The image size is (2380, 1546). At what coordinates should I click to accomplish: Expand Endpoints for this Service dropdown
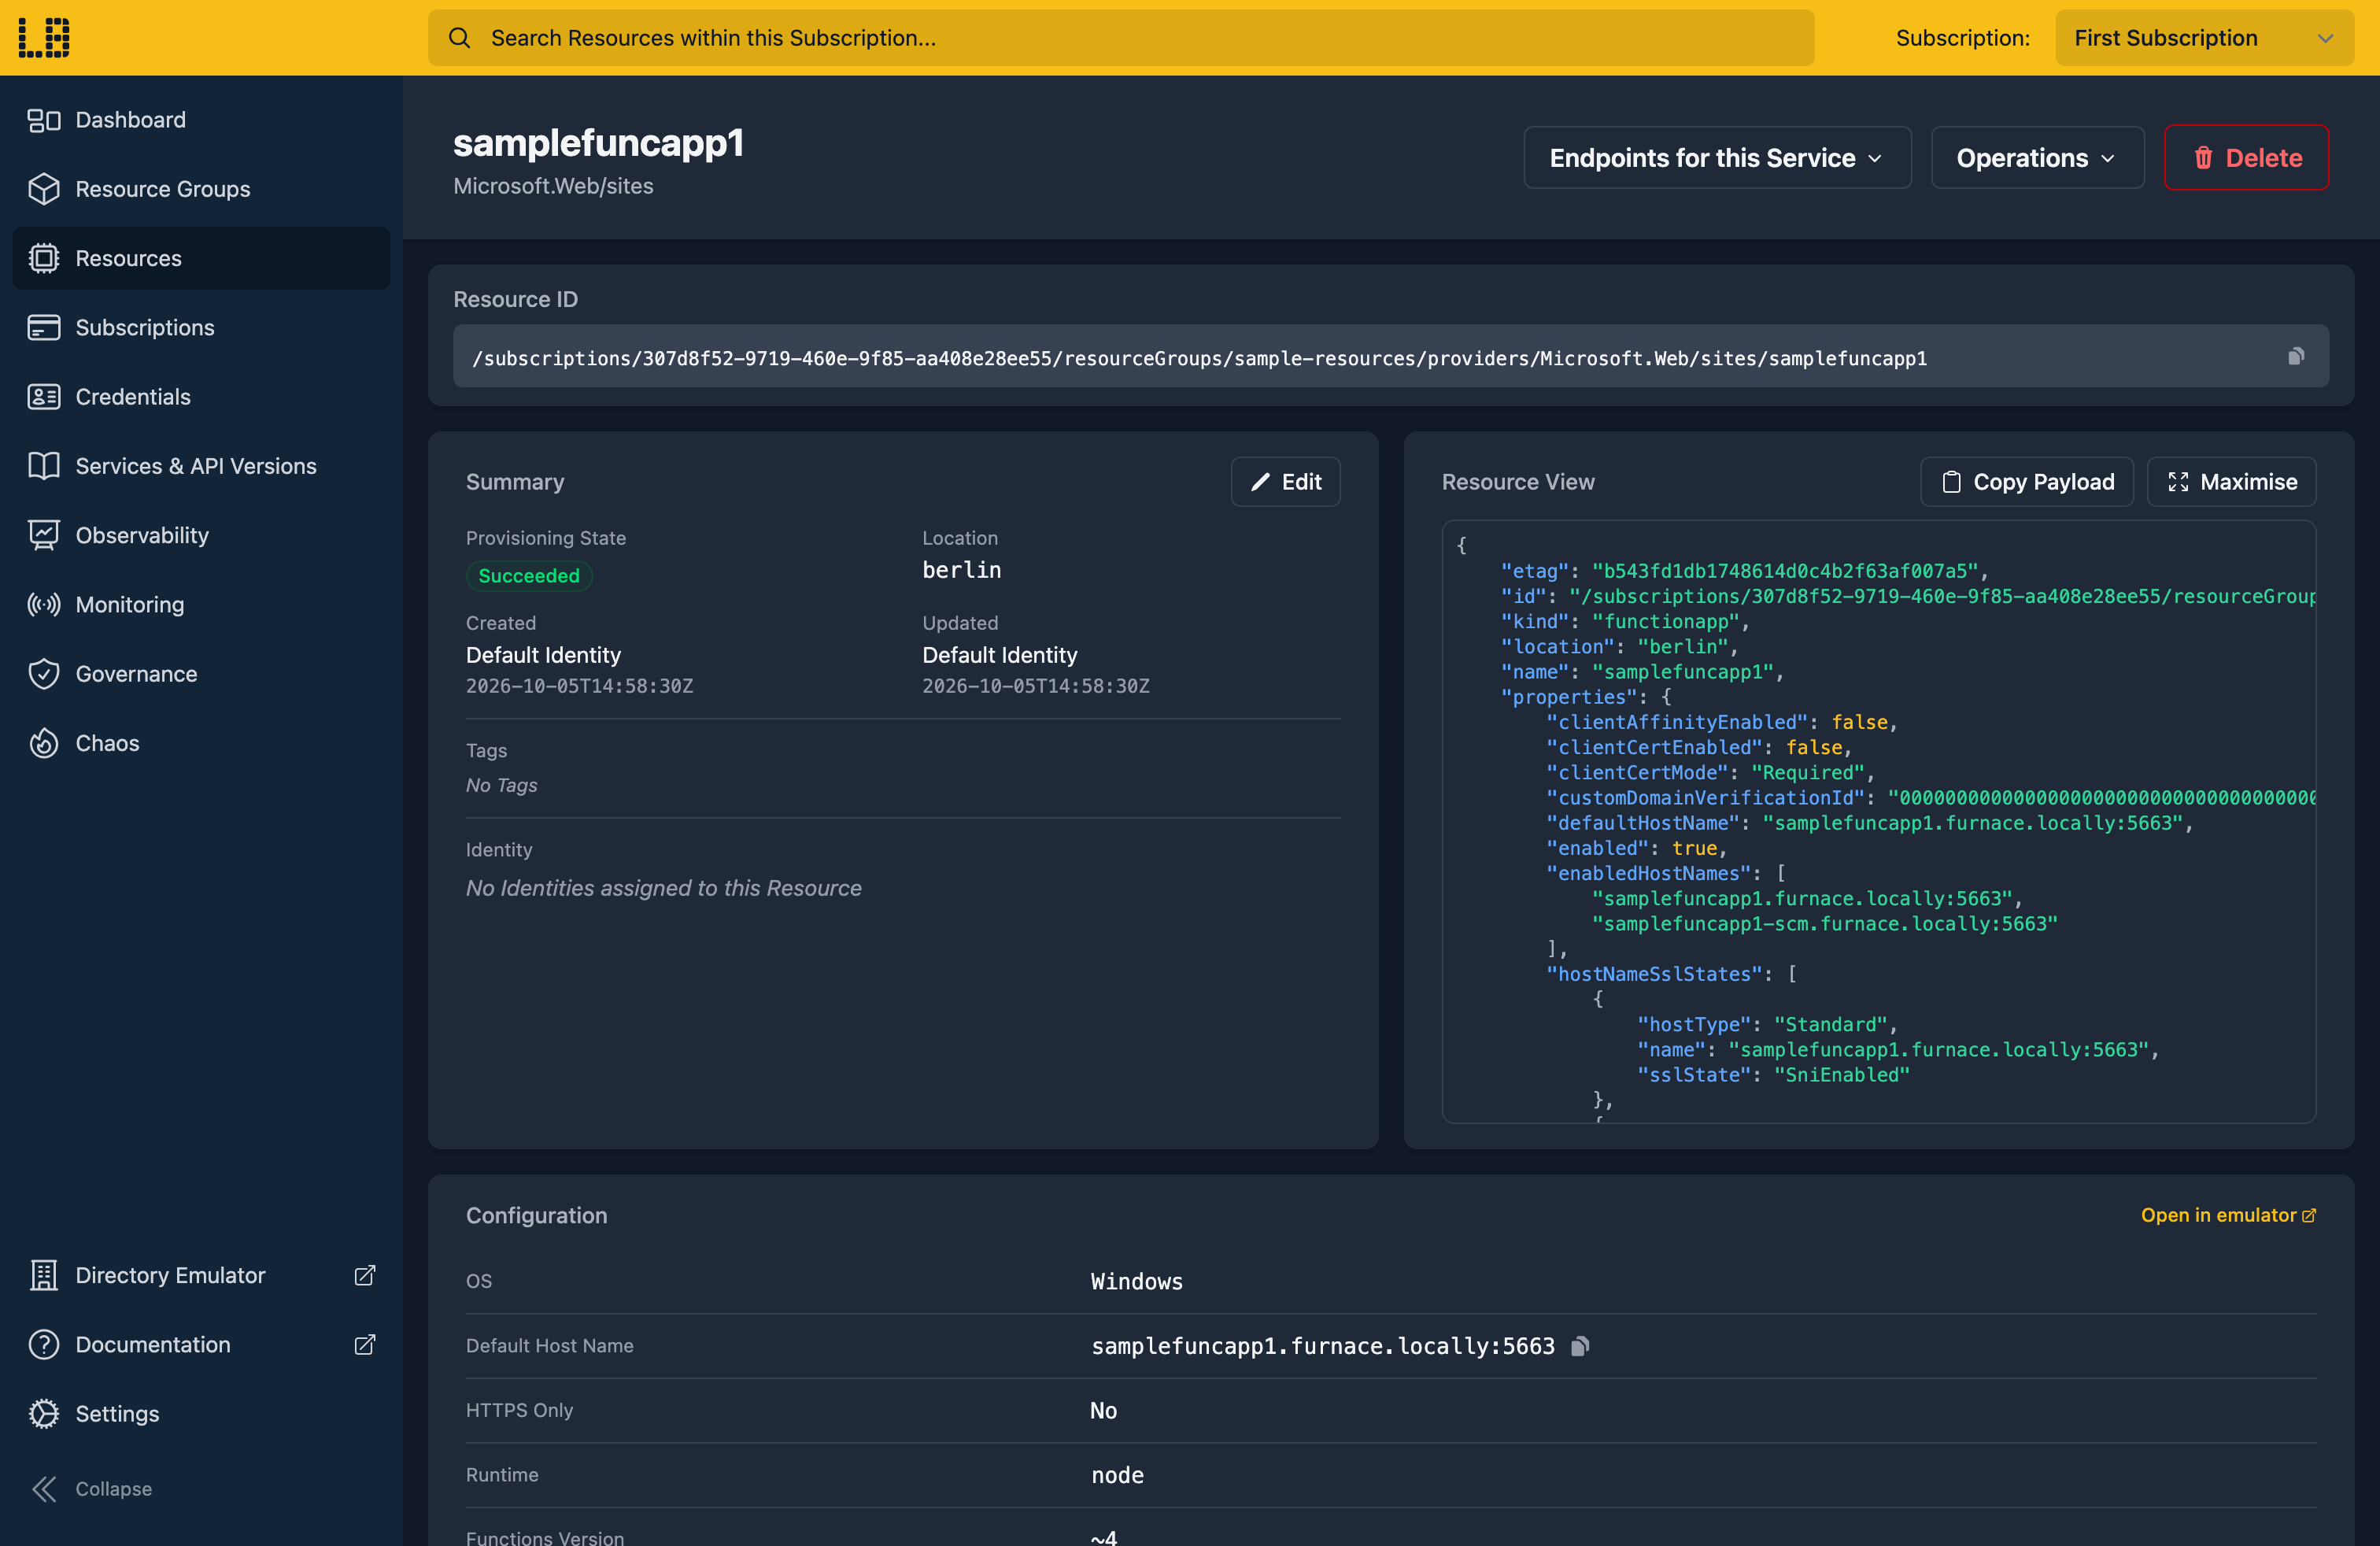point(1717,158)
